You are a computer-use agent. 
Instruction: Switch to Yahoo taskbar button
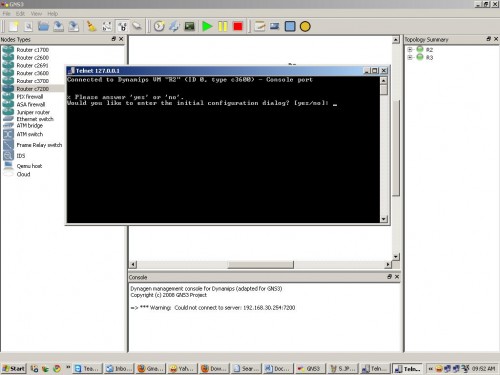pyautogui.click(x=182, y=368)
